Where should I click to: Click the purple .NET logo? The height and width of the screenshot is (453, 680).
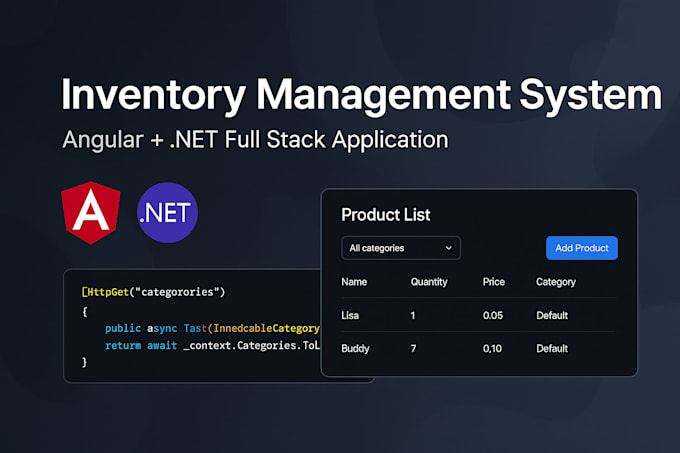[x=167, y=212]
